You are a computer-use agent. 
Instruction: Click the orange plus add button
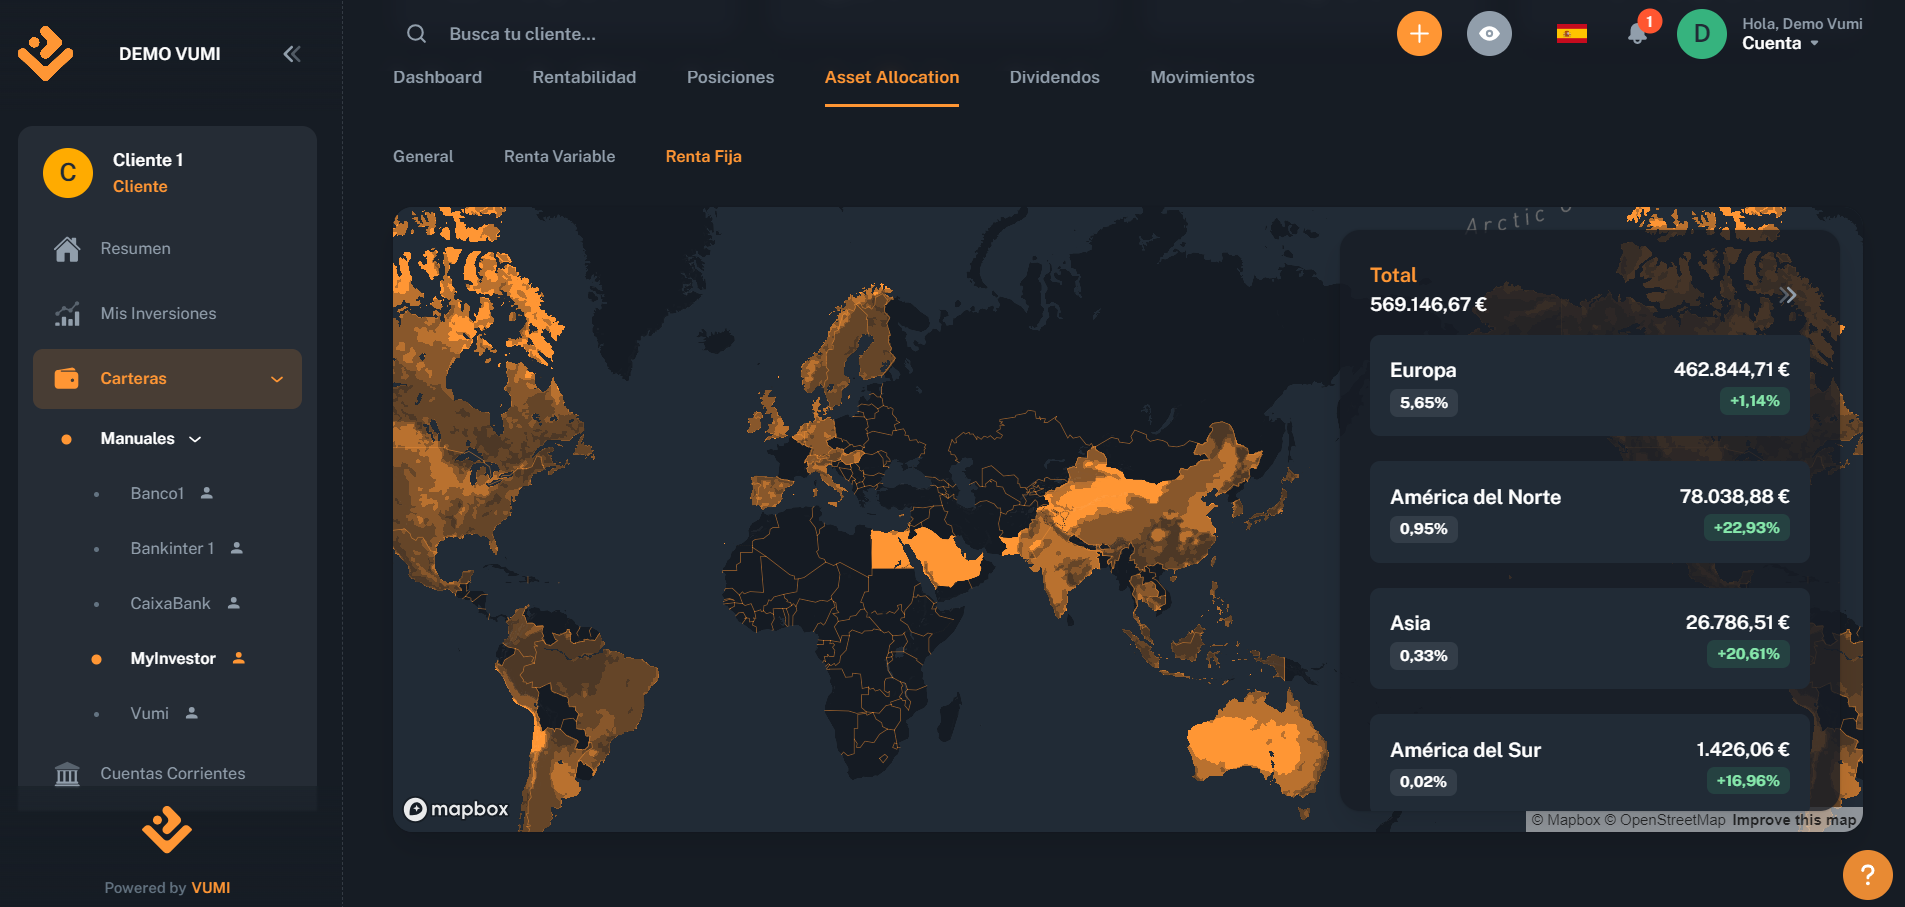tap(1418, 34)
